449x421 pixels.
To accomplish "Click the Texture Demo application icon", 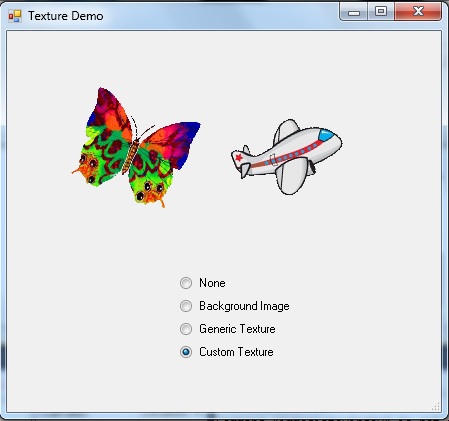I will (x=15, y=16).
